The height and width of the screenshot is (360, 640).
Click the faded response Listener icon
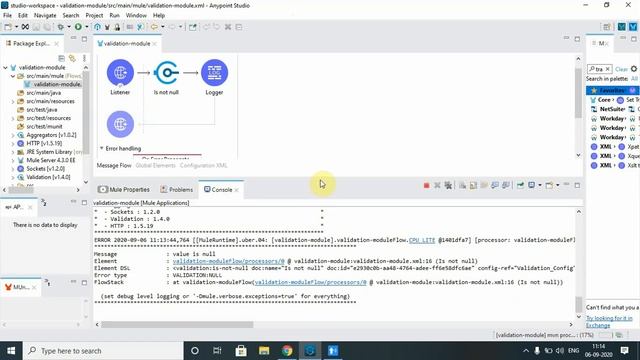click(x=120, y=124)
